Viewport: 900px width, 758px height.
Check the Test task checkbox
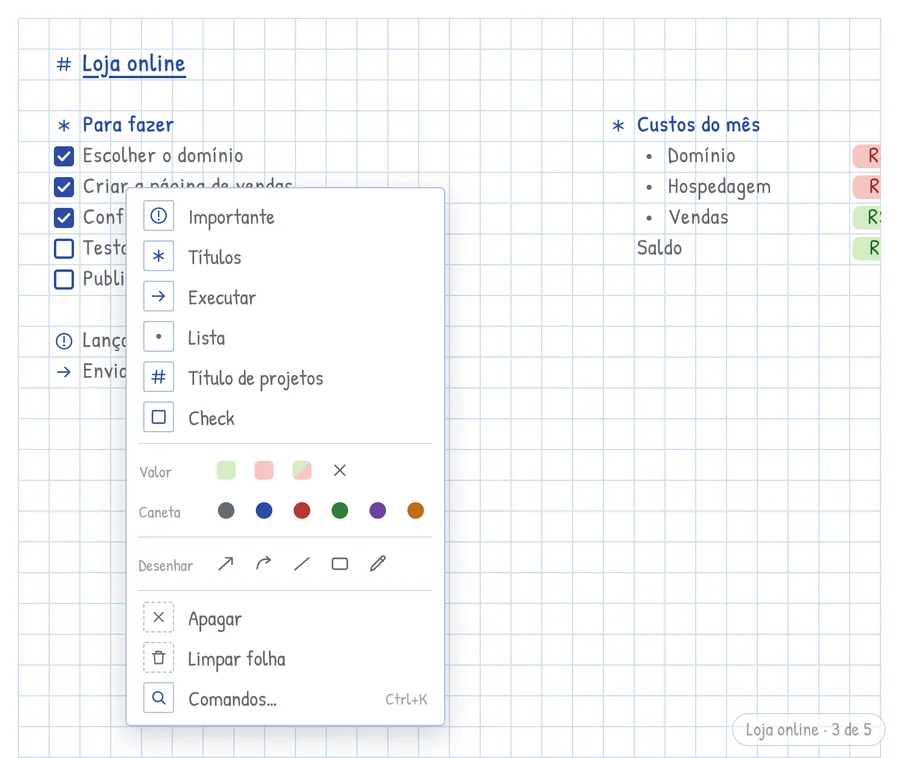click(x=64, y=249)
